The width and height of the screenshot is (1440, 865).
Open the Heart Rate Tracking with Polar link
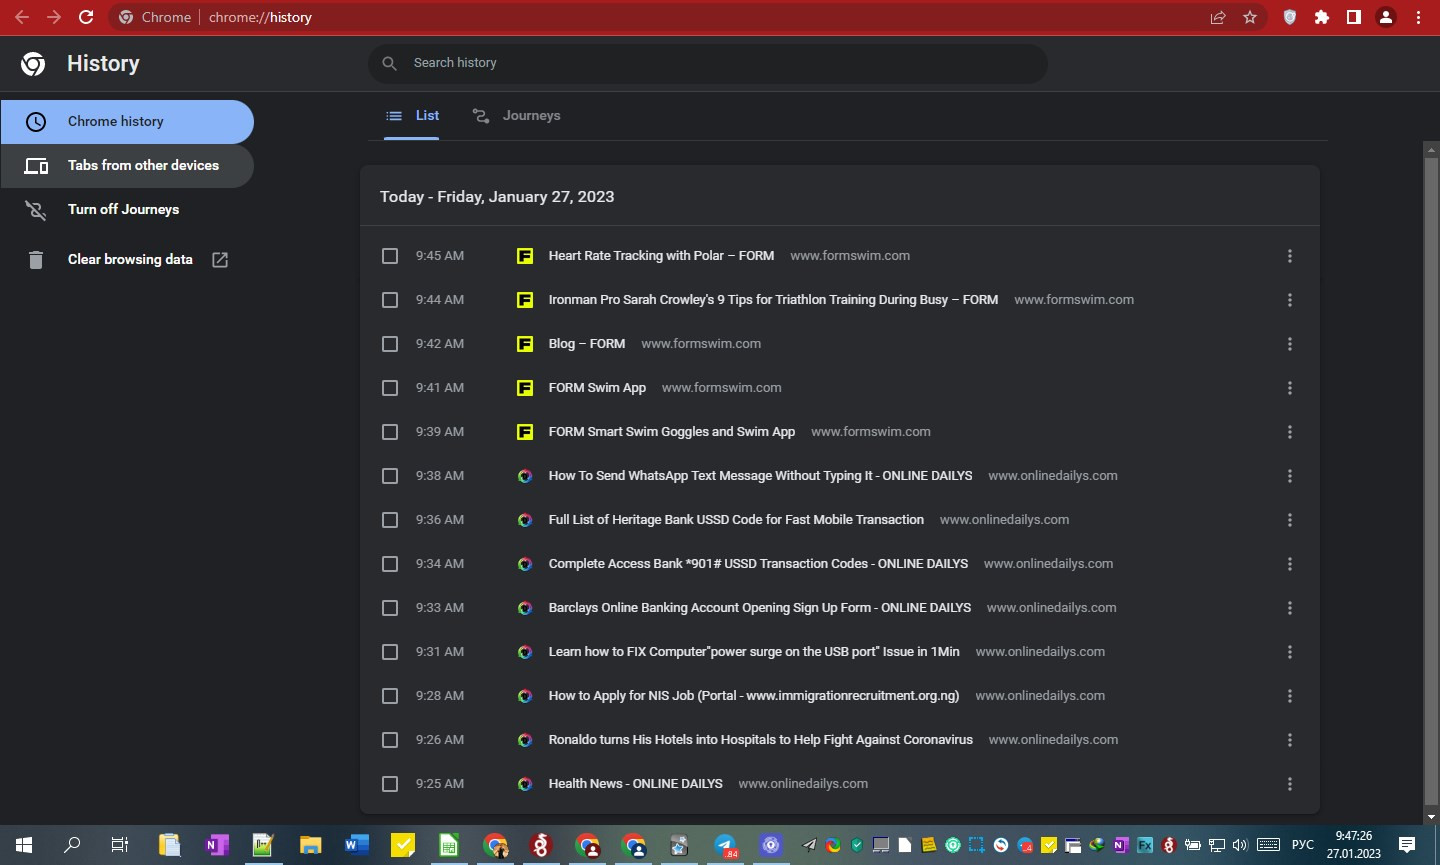661,256
